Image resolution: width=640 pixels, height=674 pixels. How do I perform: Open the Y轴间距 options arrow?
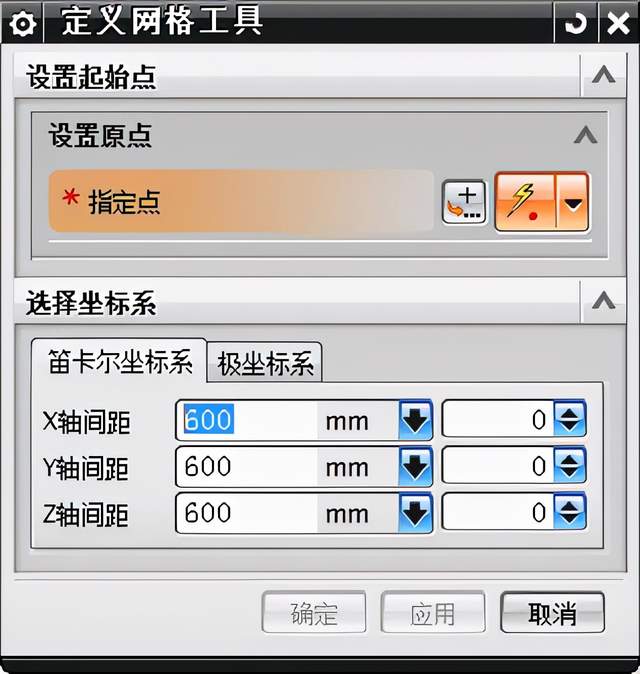point(415,466)
